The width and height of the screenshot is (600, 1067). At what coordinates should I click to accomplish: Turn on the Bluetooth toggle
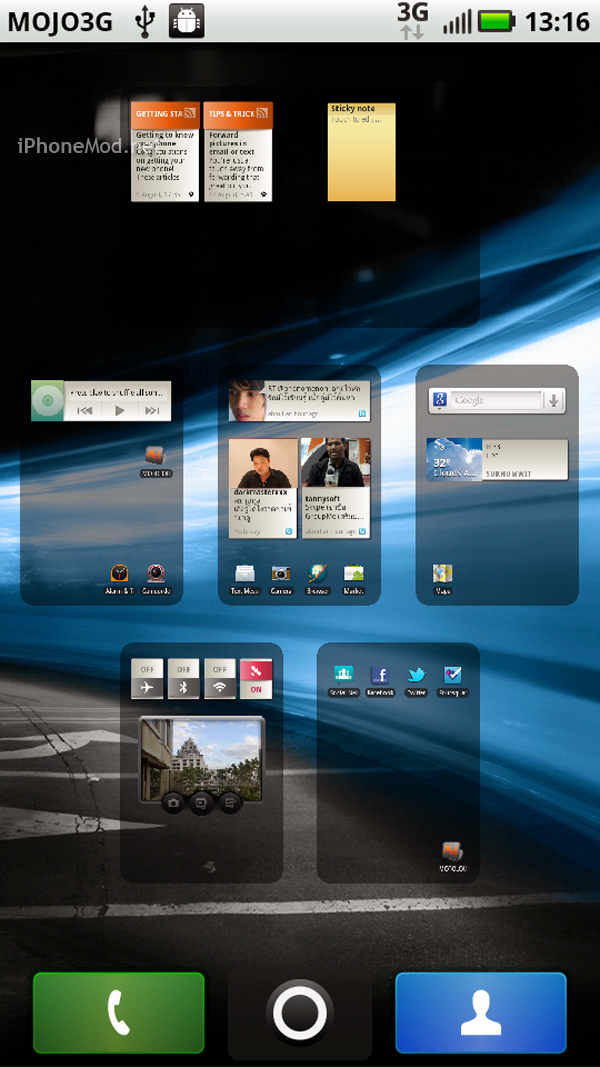(184, 679)
